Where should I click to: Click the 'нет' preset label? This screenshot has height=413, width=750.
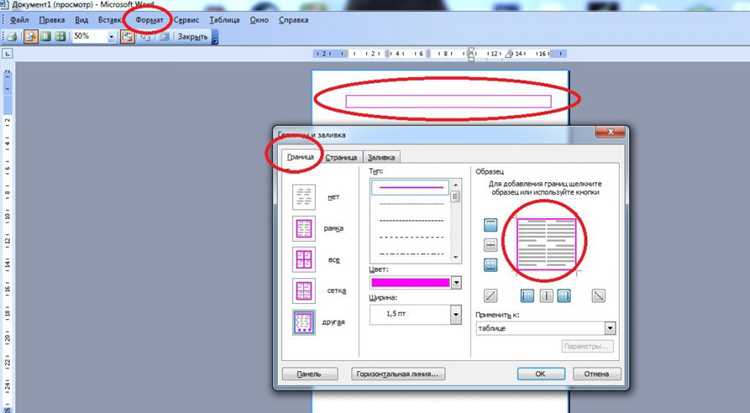point(333,197)
